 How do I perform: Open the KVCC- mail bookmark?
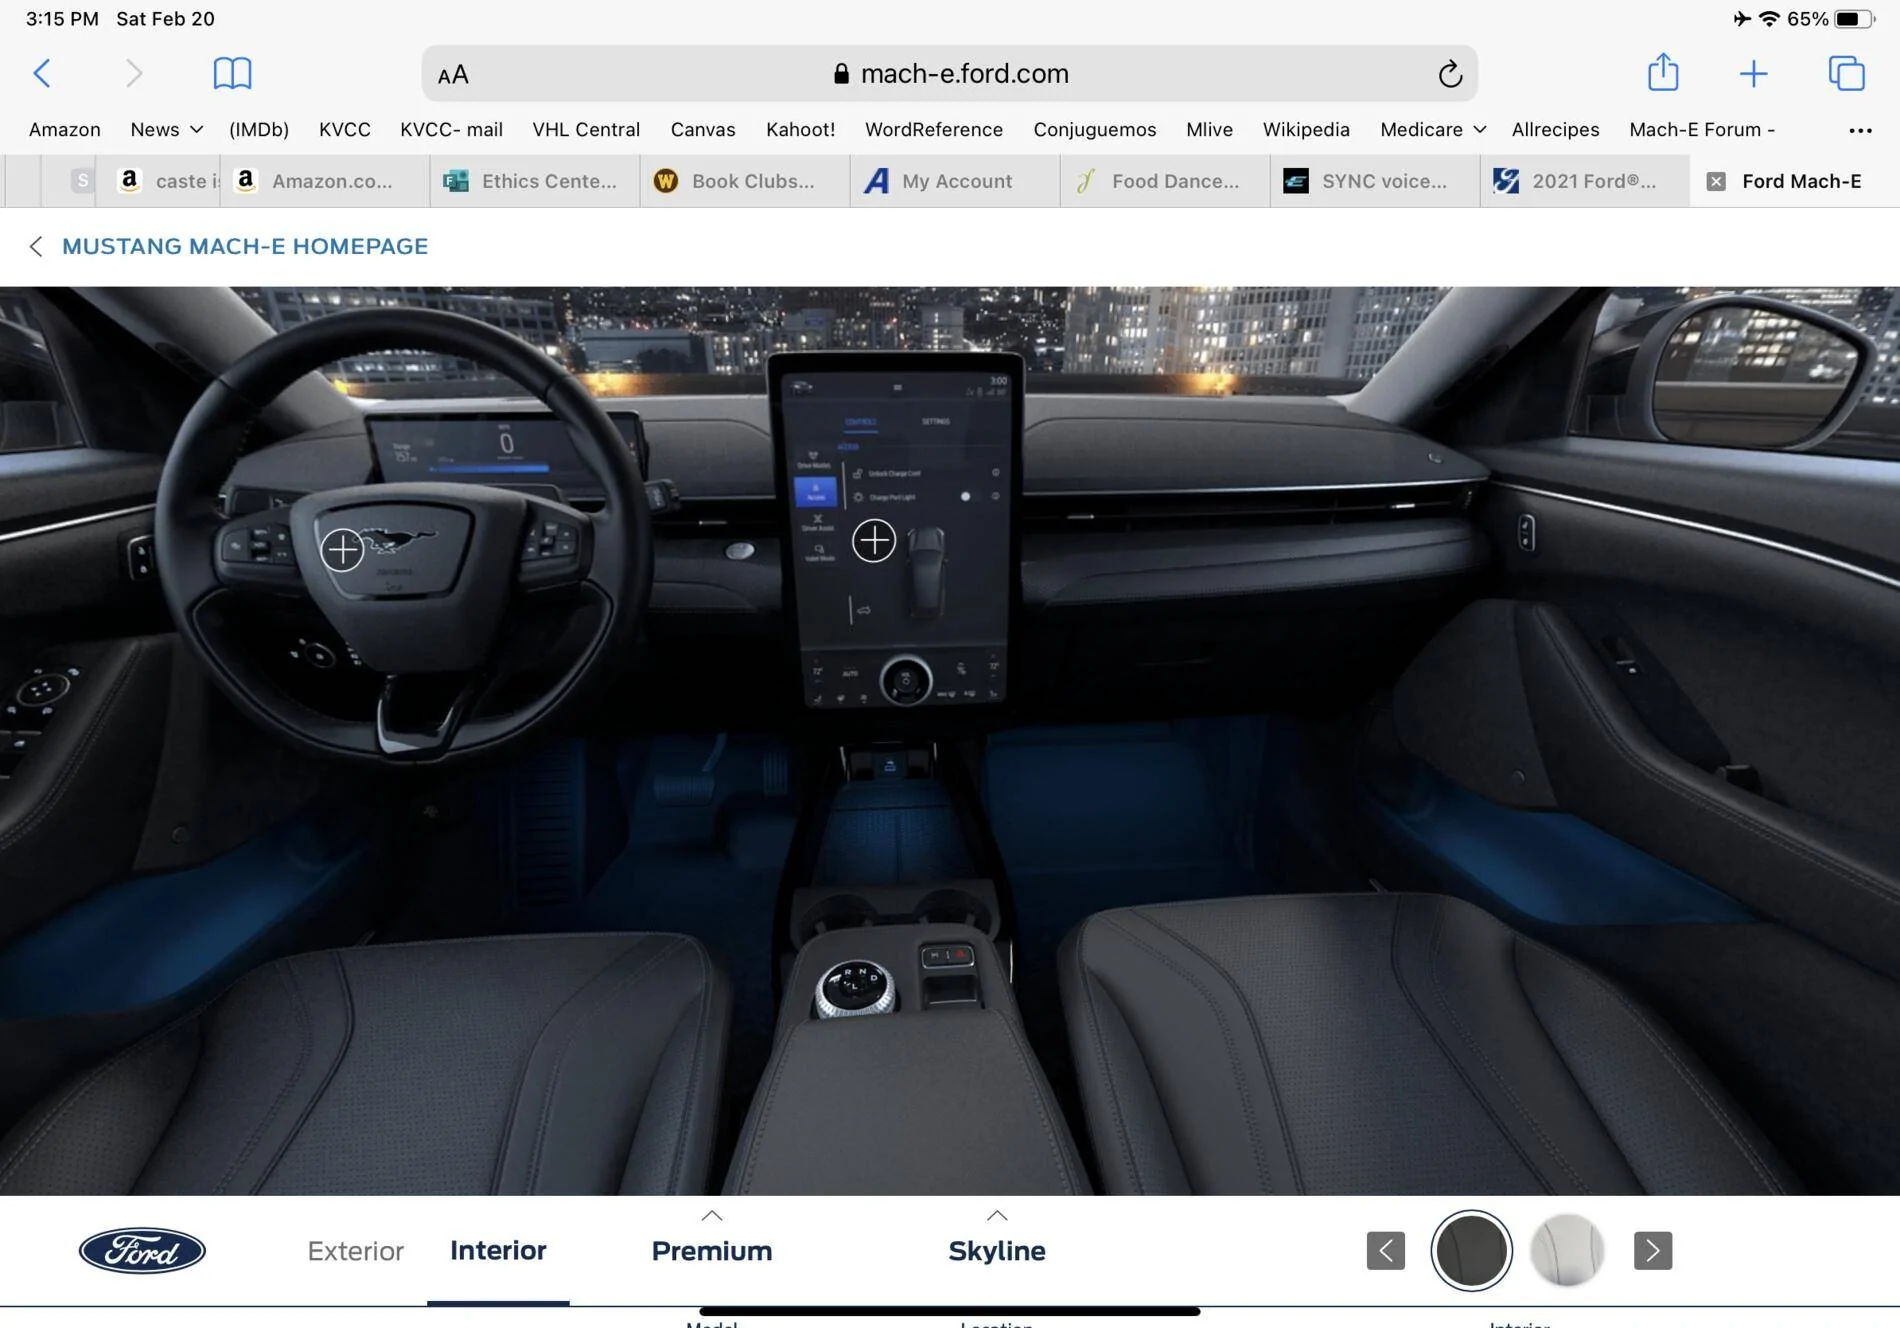[451, 130]
